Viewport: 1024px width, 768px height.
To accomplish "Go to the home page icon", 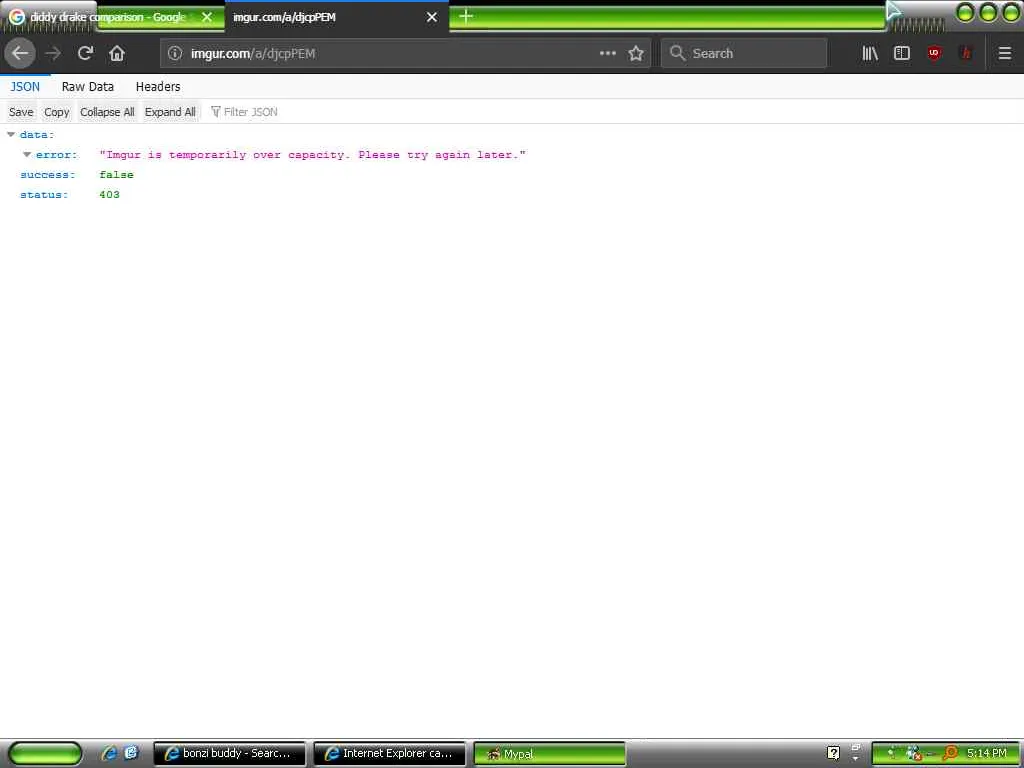I will click(x=117, y=53).
